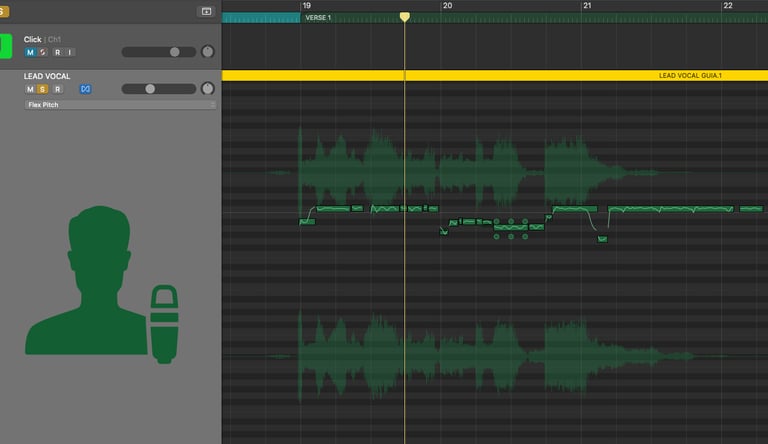
Task: Click the Click track volume slider
Action: [x=159, y=52]
